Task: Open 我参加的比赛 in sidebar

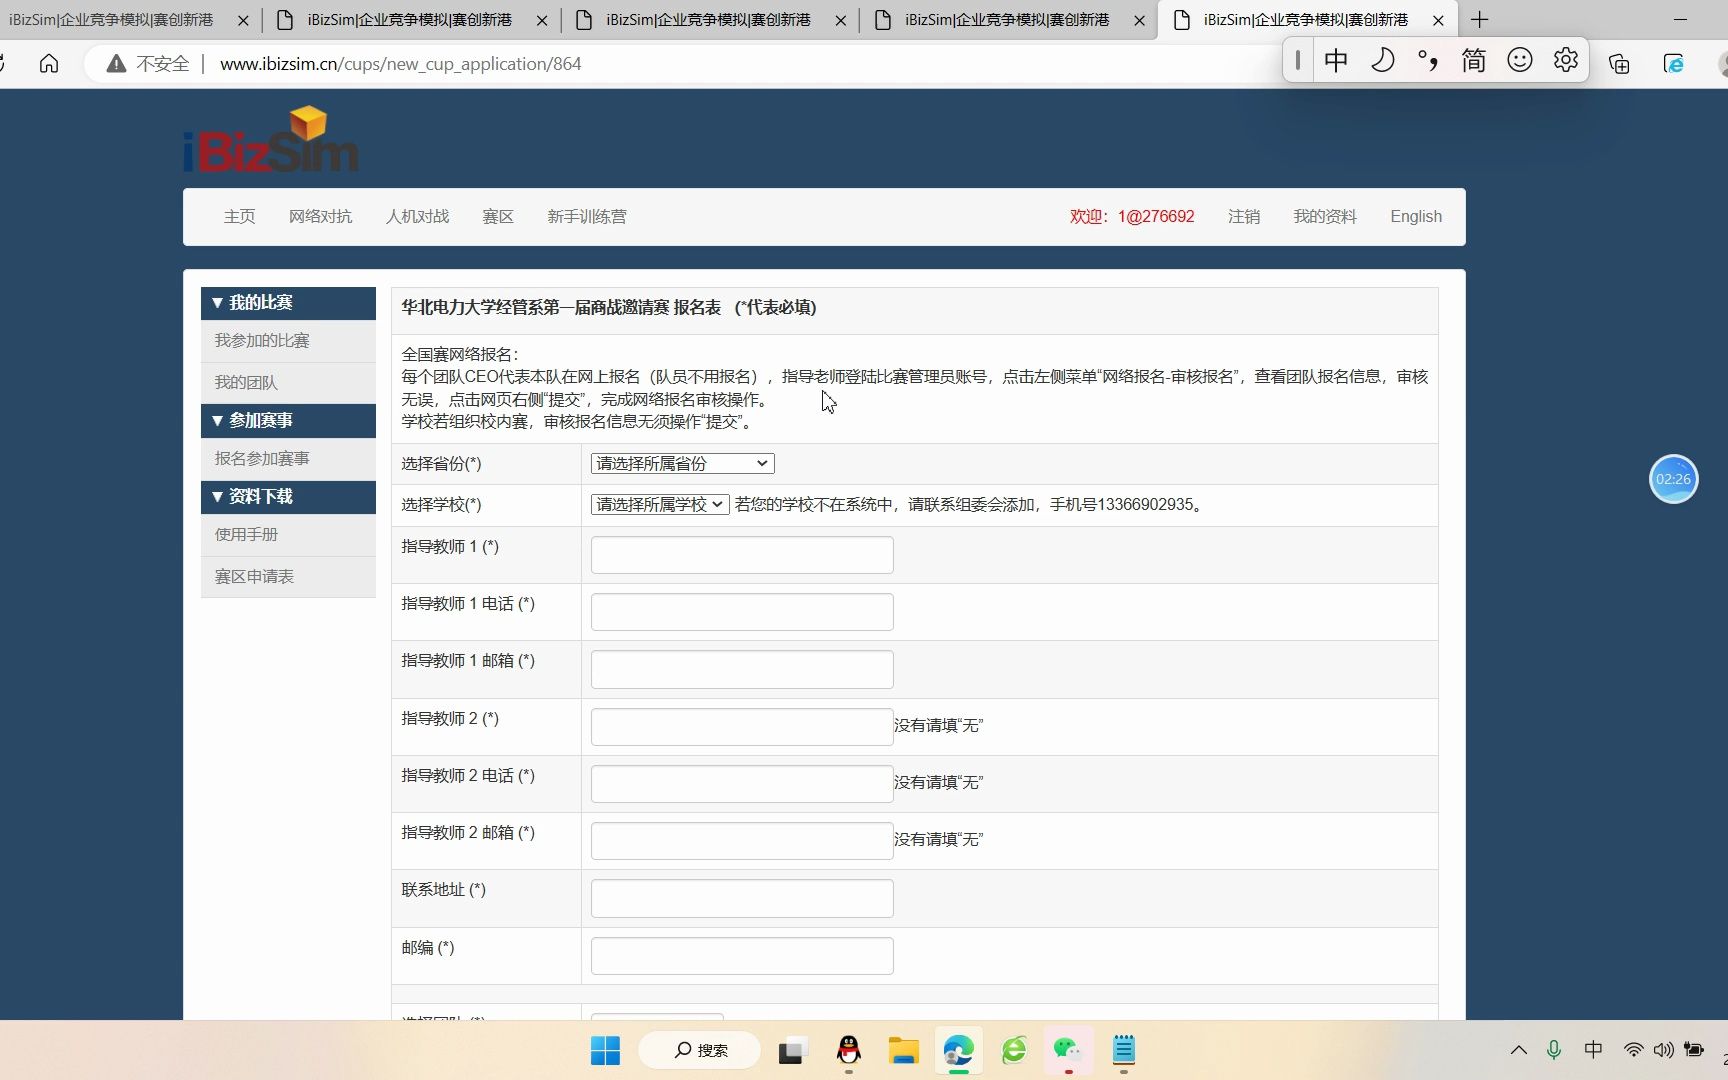Action: (288, 341)
